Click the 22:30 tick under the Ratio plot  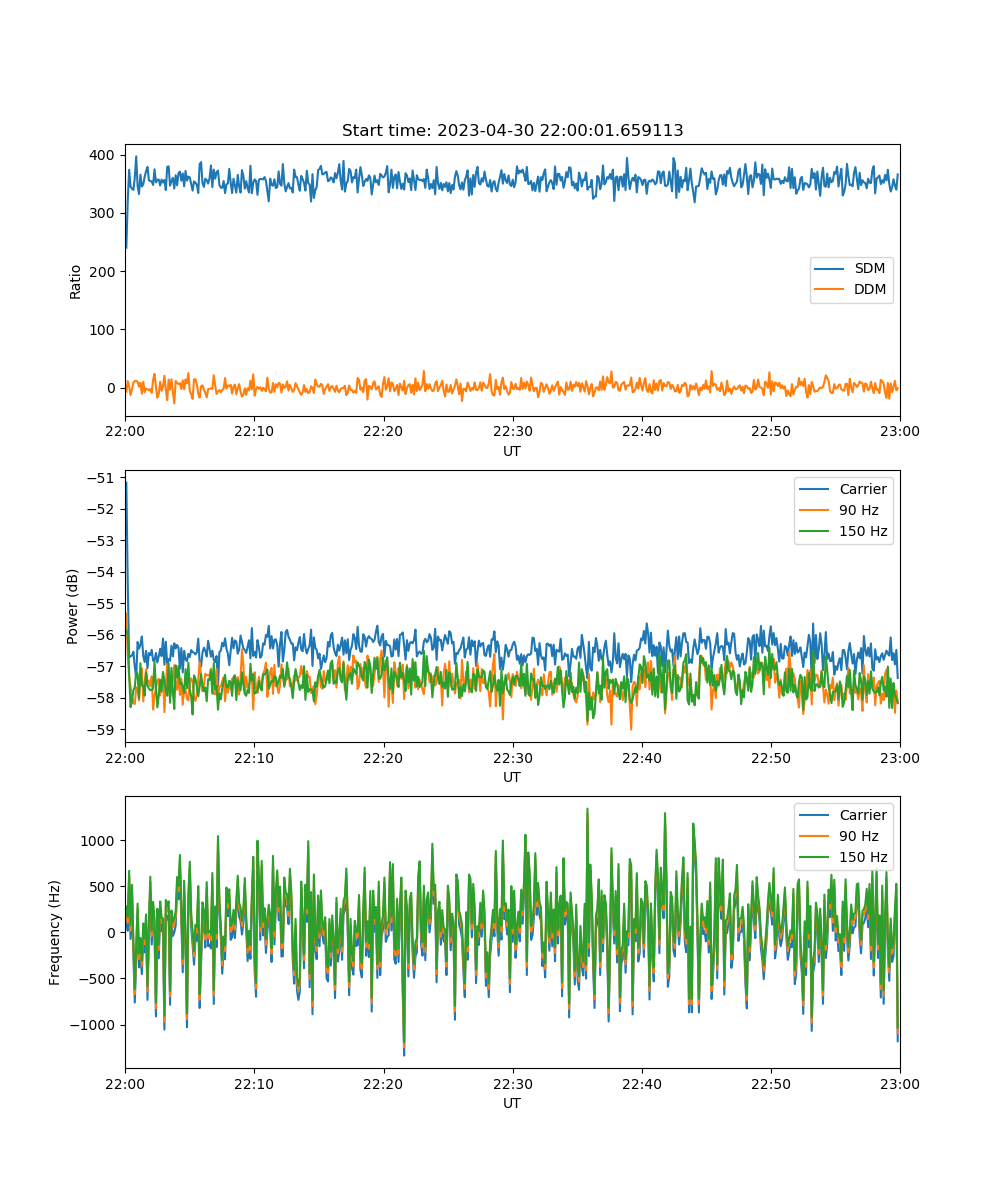click(x=512, y=431)
